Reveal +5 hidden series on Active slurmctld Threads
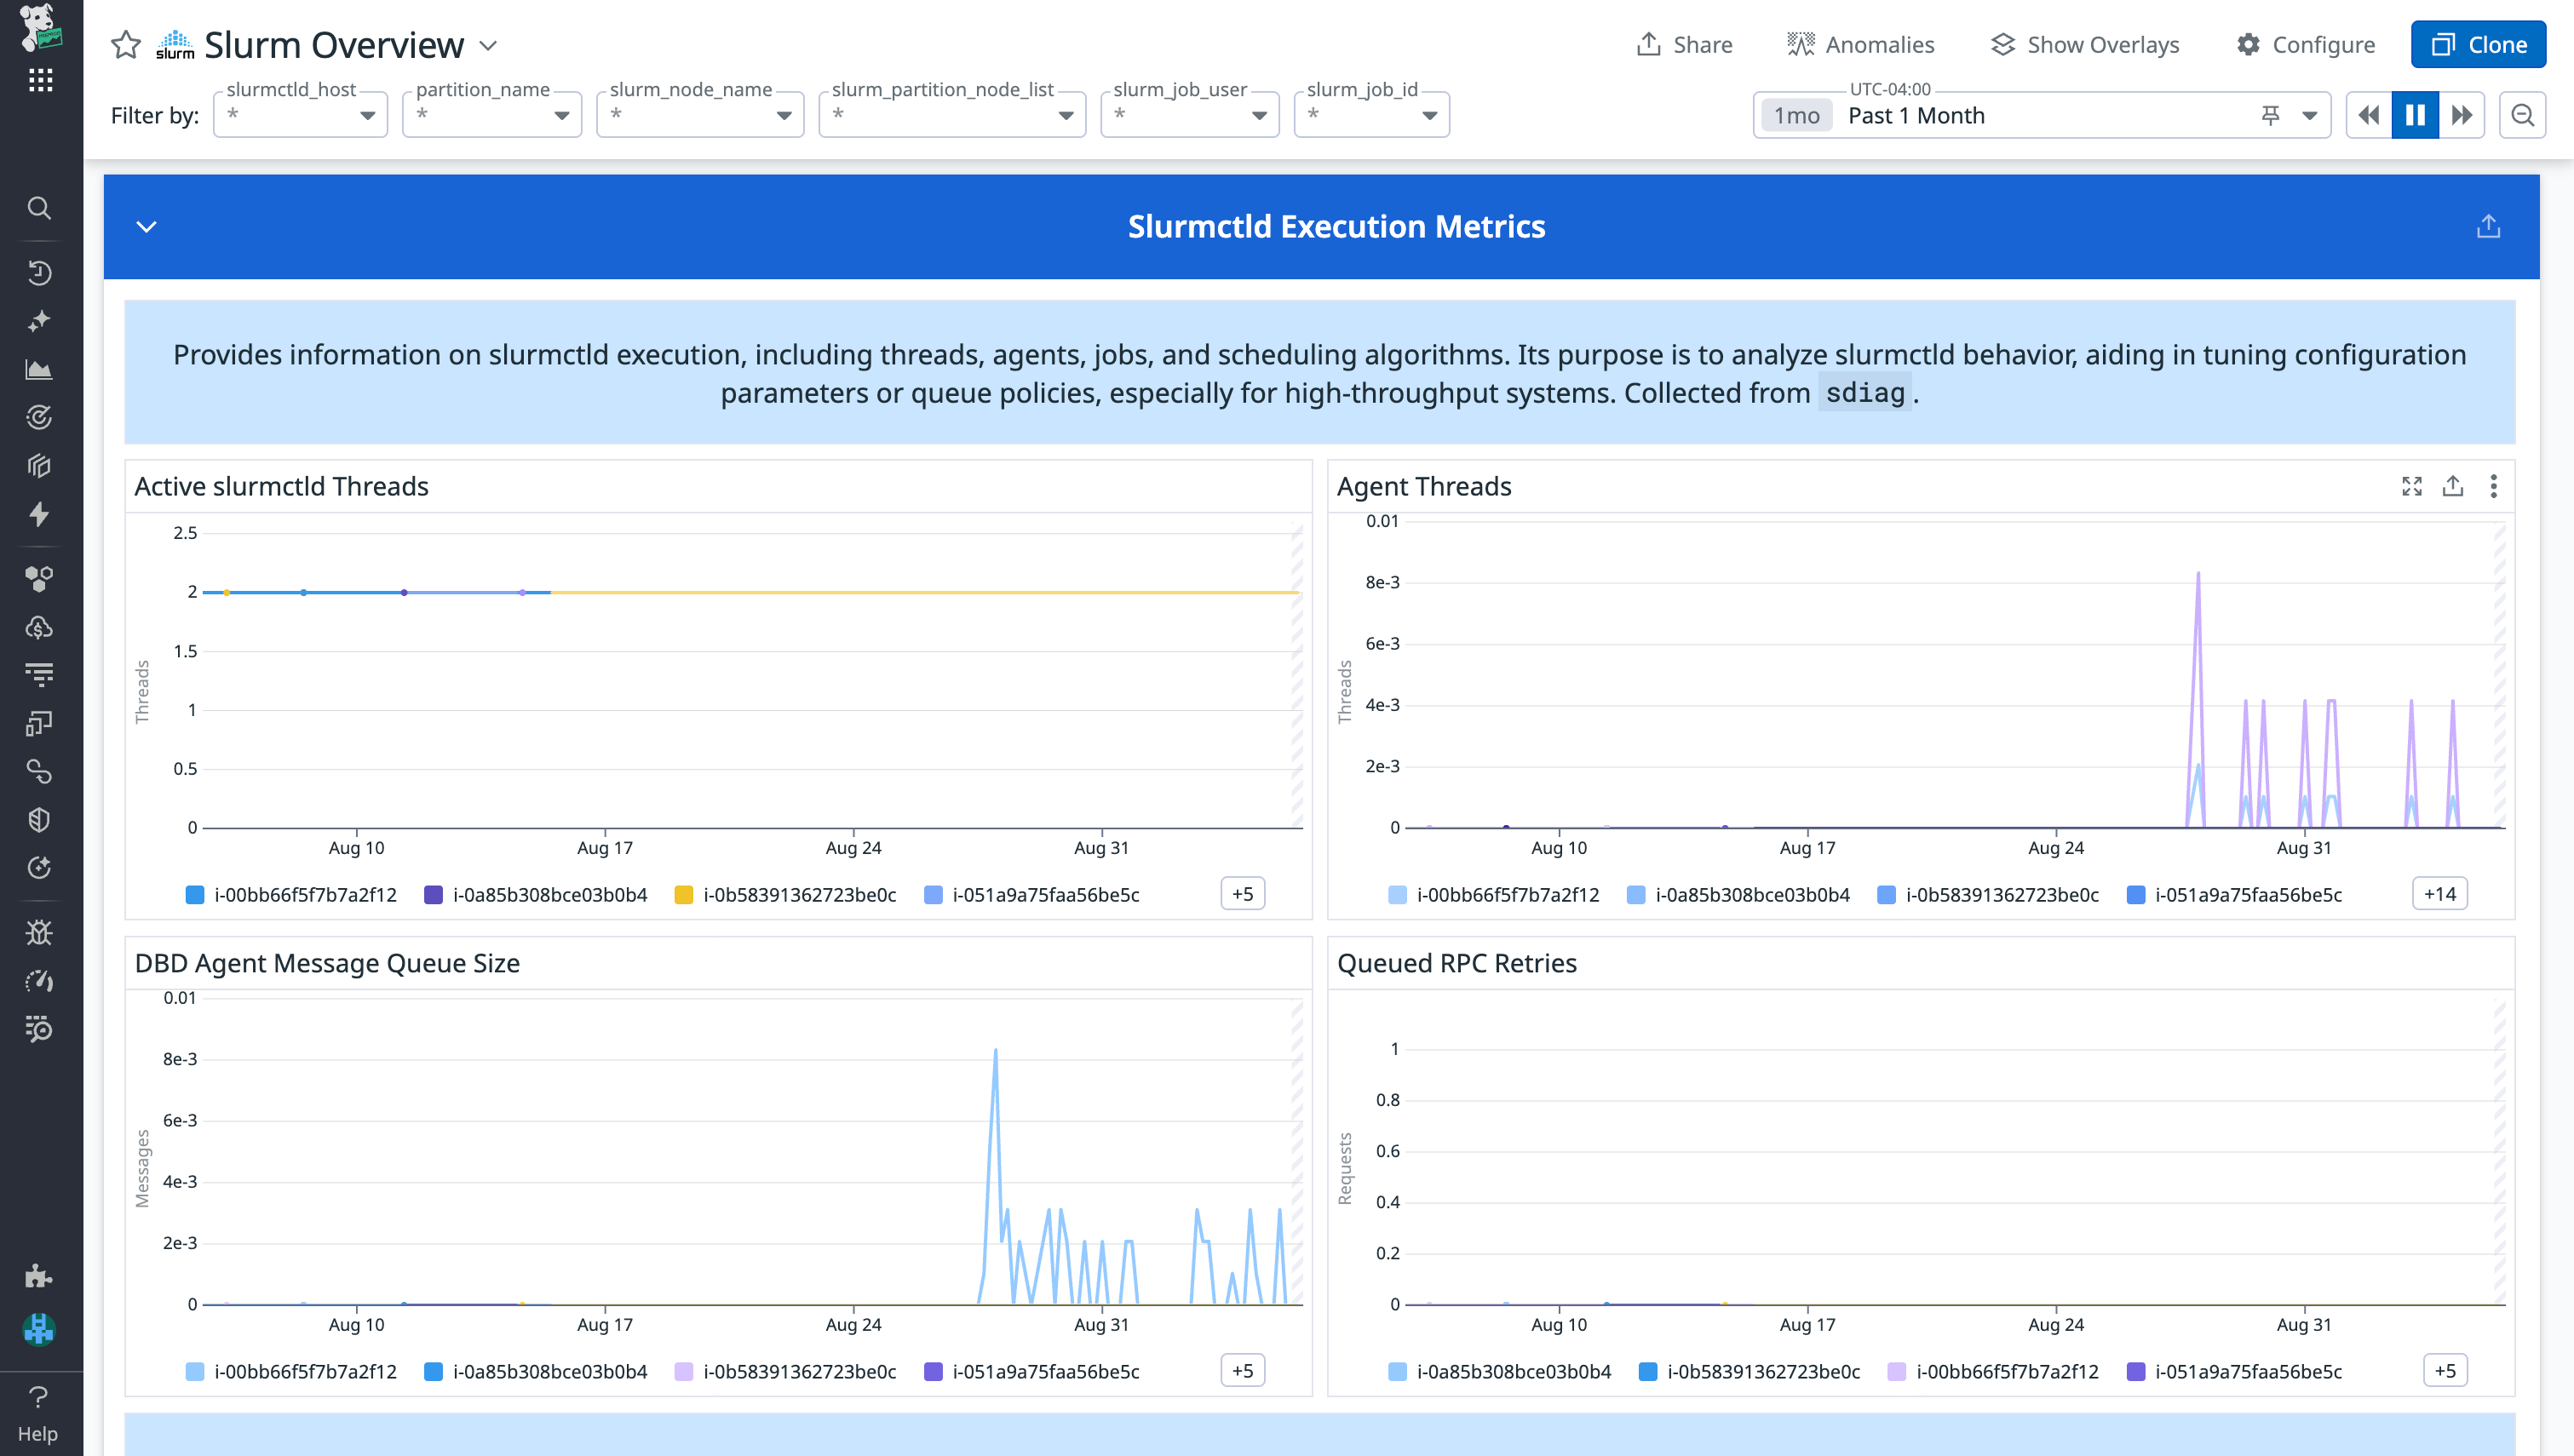Screen dimensions: 2574x1456 coord(1242,893)
